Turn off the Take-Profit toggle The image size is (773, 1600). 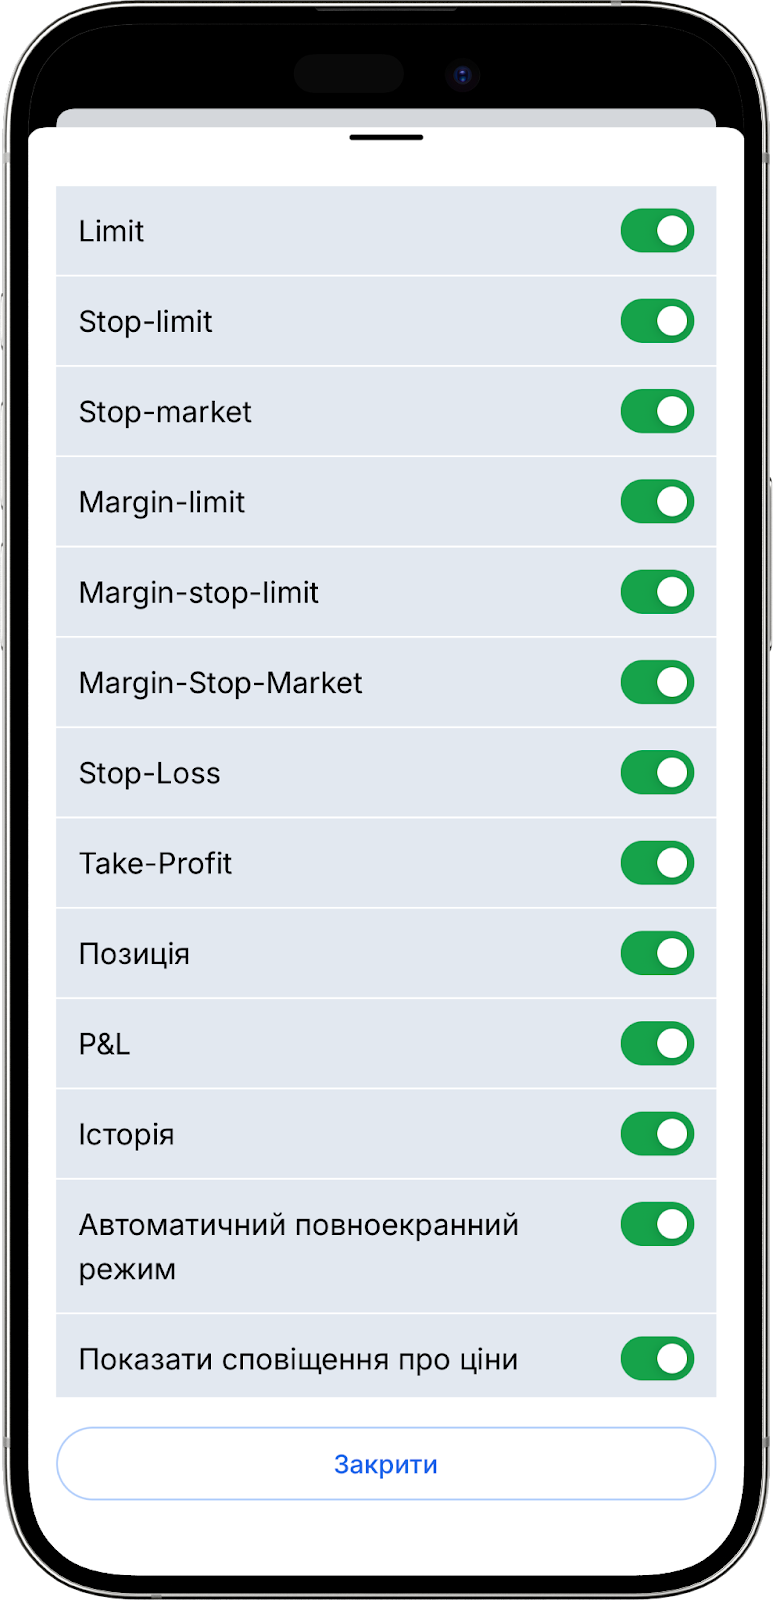(x=657, y=863)
